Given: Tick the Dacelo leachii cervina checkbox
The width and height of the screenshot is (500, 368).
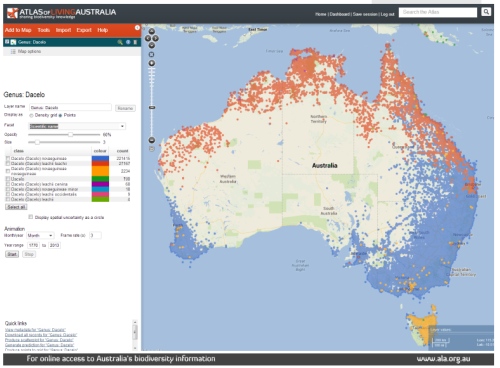Looking at the screenshot, I should point(7,184).
